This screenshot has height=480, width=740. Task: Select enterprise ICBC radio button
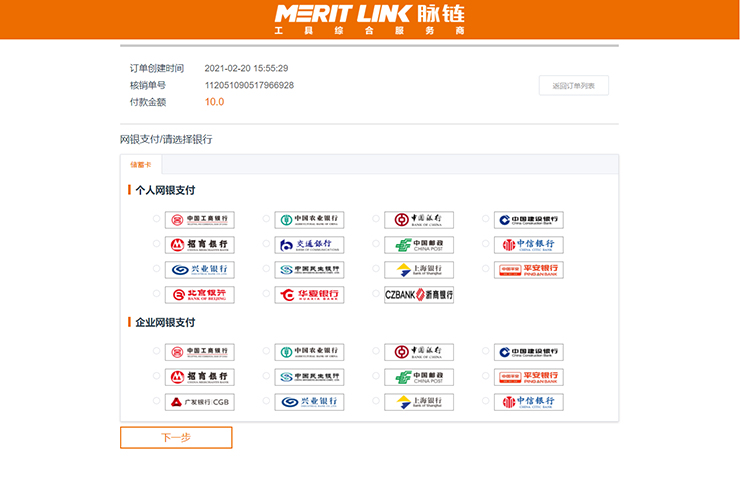(156, 351)
